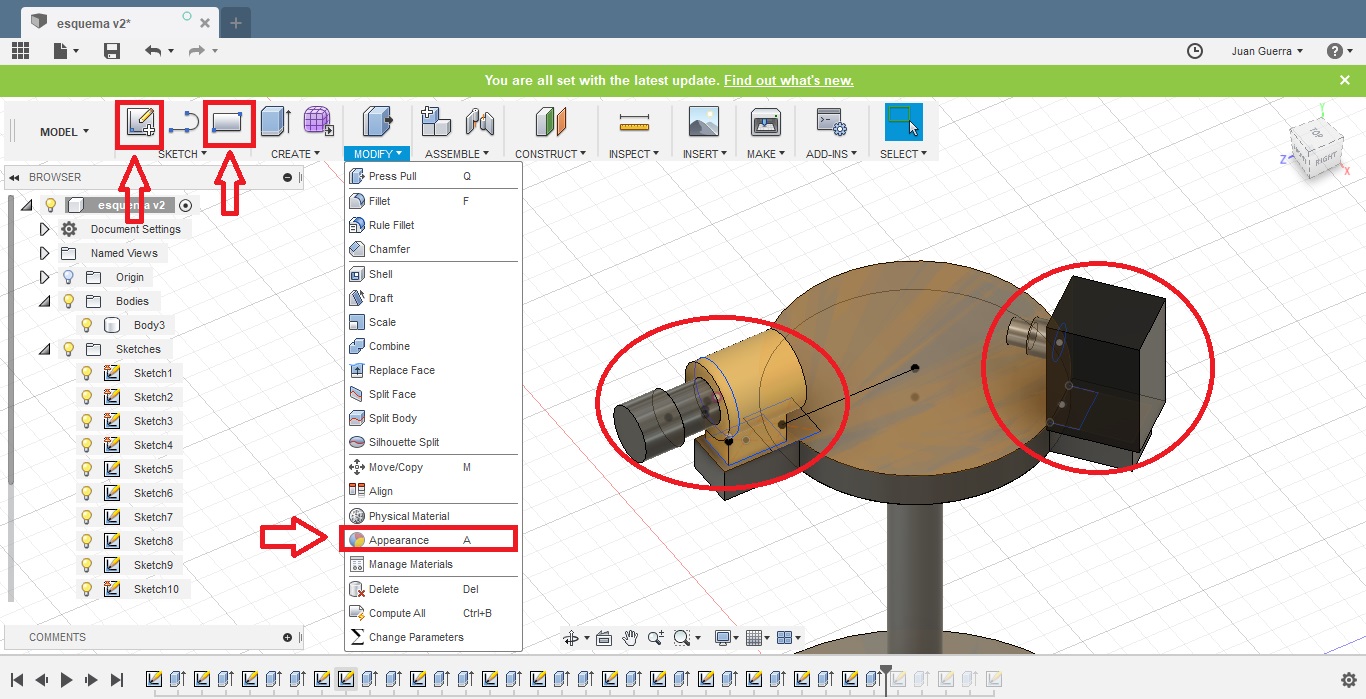The image size is (1366, 699).
Task: Click the Press Pull toolbar icon
Action: tap(377, 122)
